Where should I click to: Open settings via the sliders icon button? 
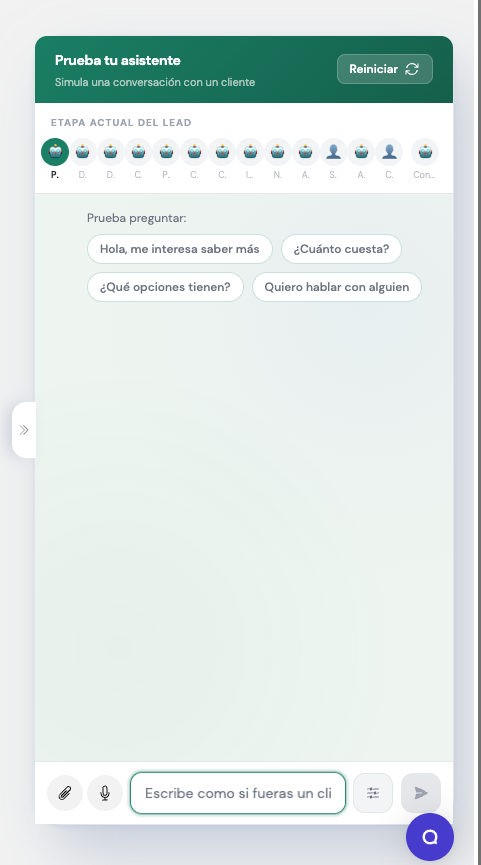[x=373, y=793]
